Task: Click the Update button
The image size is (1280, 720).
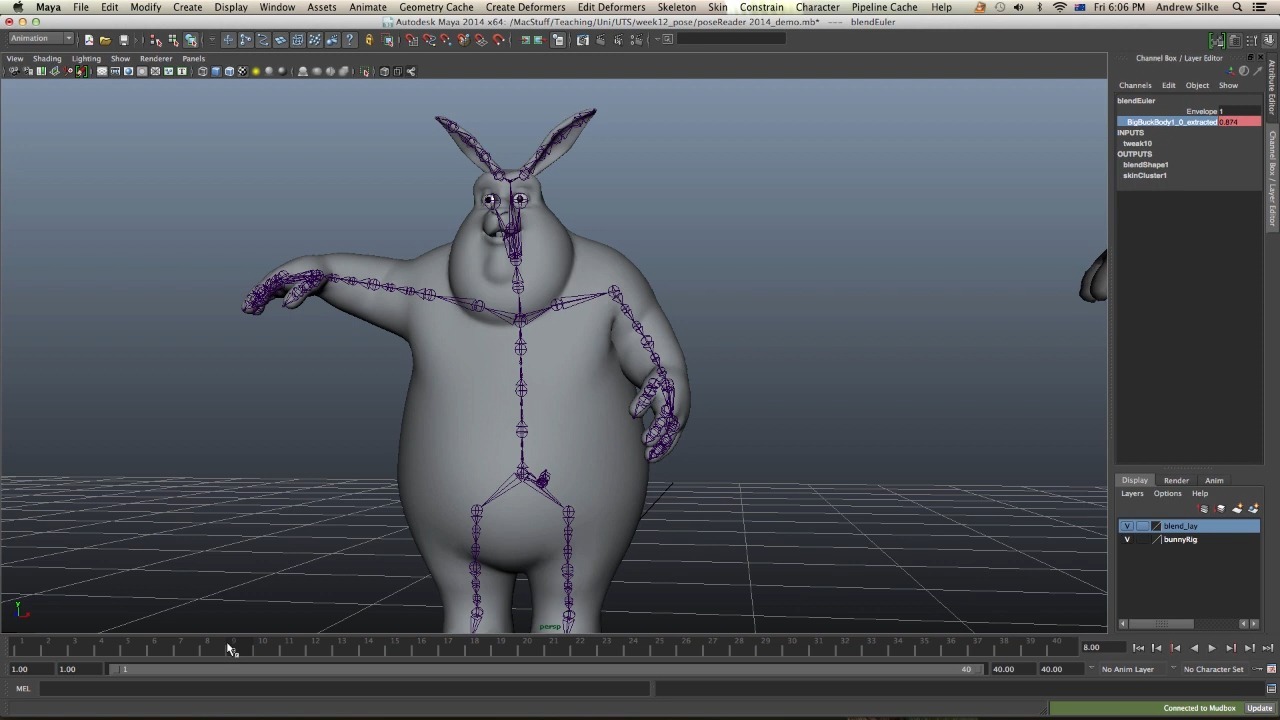Action: pos(1260,708)
